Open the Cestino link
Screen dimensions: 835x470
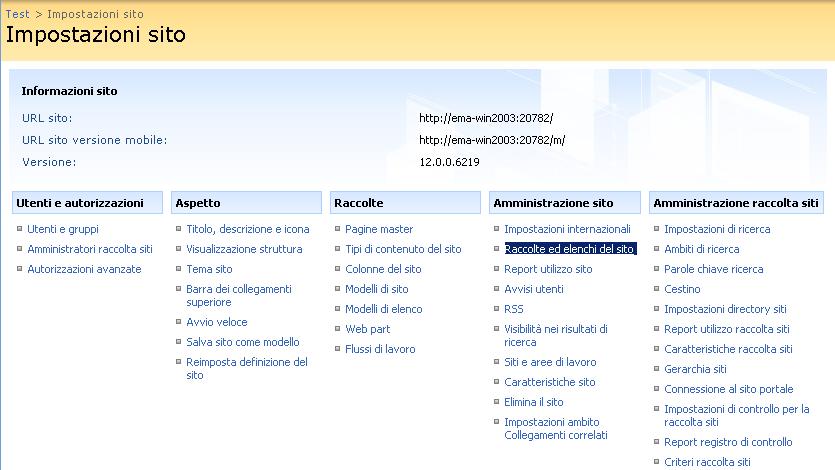click(x=682, y=289)
